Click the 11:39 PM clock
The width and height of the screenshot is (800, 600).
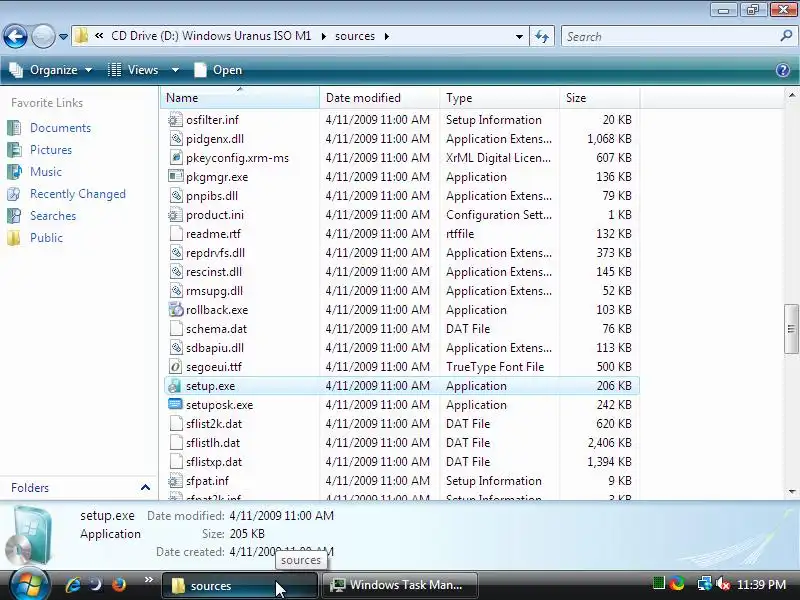pyautogui.click(x=761, y=584)
